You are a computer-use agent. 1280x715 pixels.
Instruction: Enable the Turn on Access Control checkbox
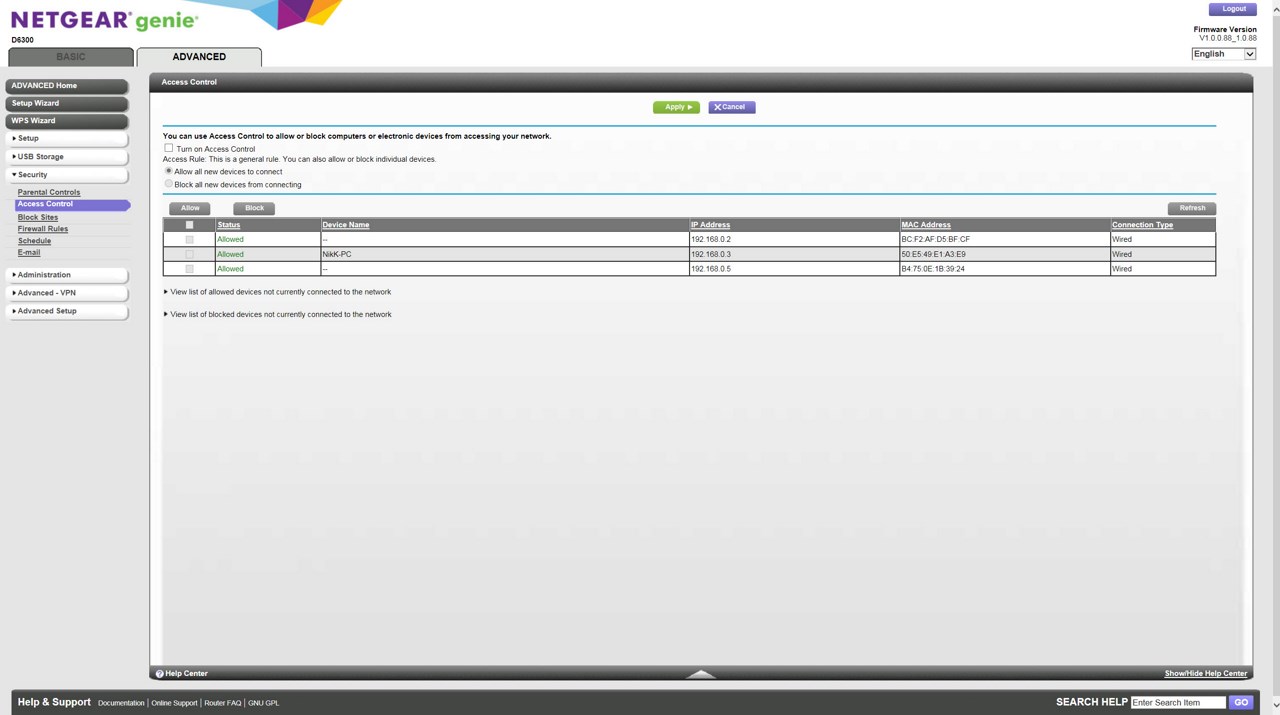169,148
